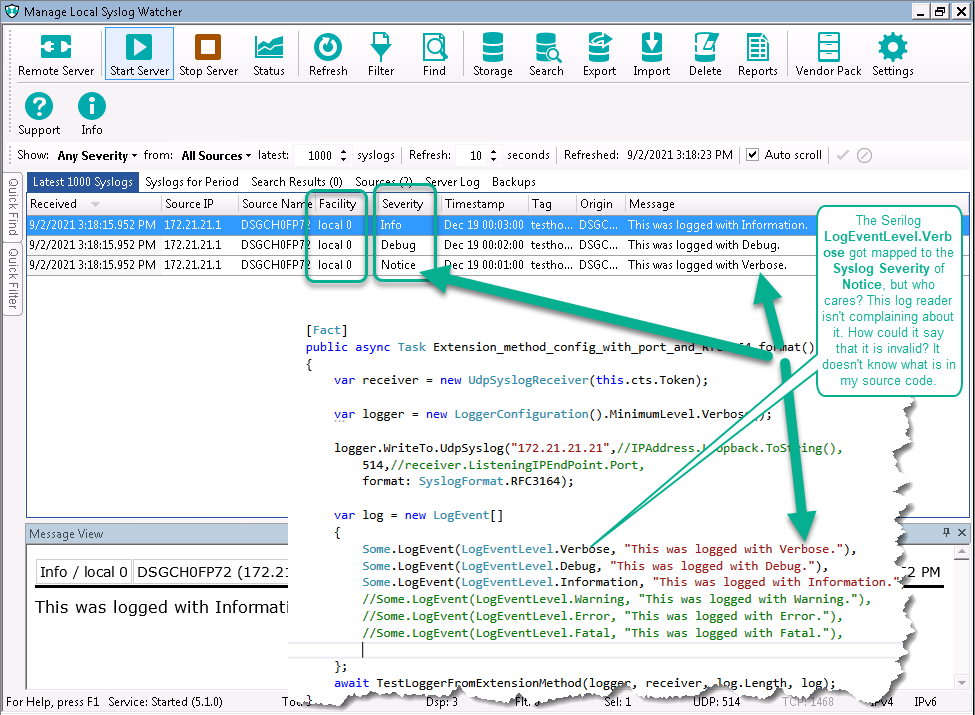Pin the Message View panel
This screenshot has height=715, width=975.
(x=946, y=533)
